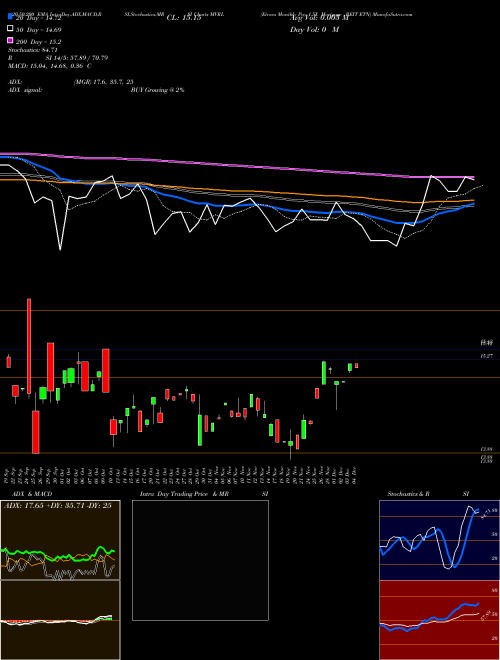This screenshot has width=500, height=660.
Task: Open the blue Stochastics chart panel
Action: pos(439,540)
